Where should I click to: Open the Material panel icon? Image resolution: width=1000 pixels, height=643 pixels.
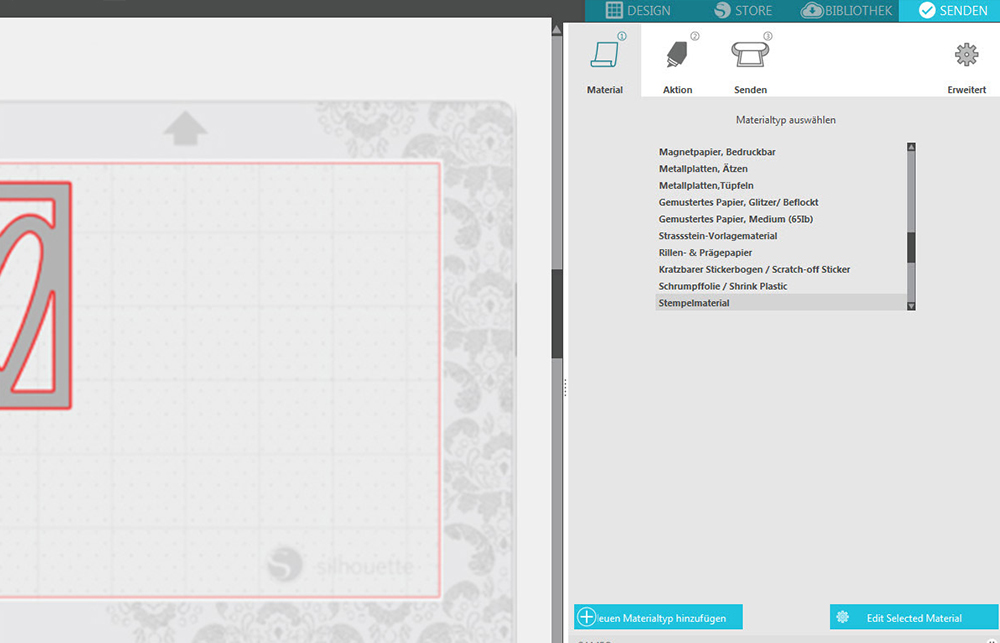(604, 56)
